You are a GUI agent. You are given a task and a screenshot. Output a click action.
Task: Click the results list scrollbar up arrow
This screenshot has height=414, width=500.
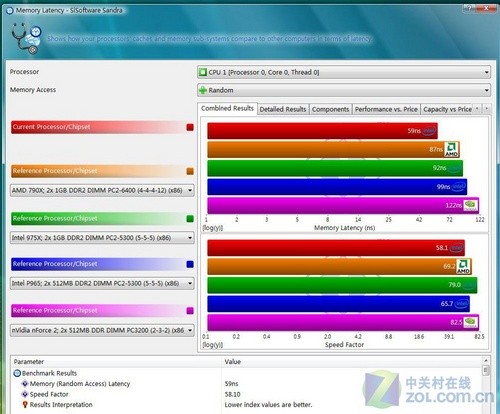click(486, 361)
